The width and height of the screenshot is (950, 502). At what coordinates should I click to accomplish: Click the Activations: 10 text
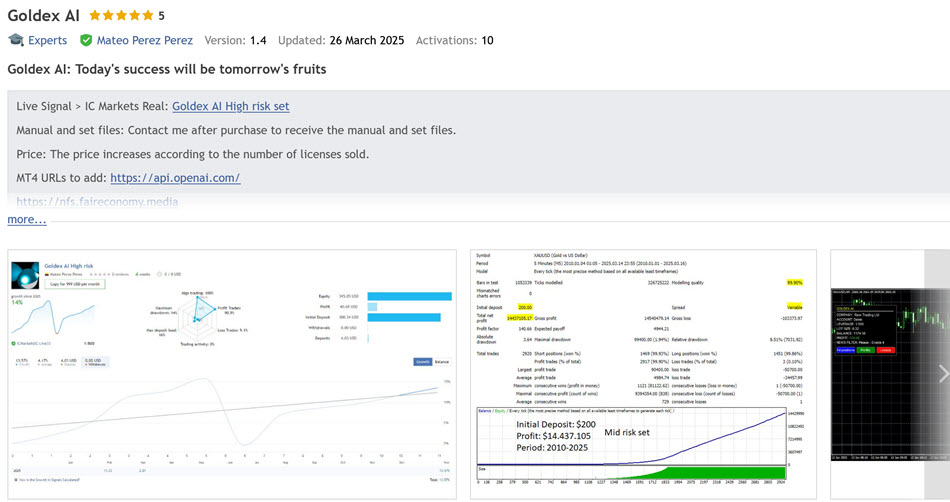click(454, 41)
